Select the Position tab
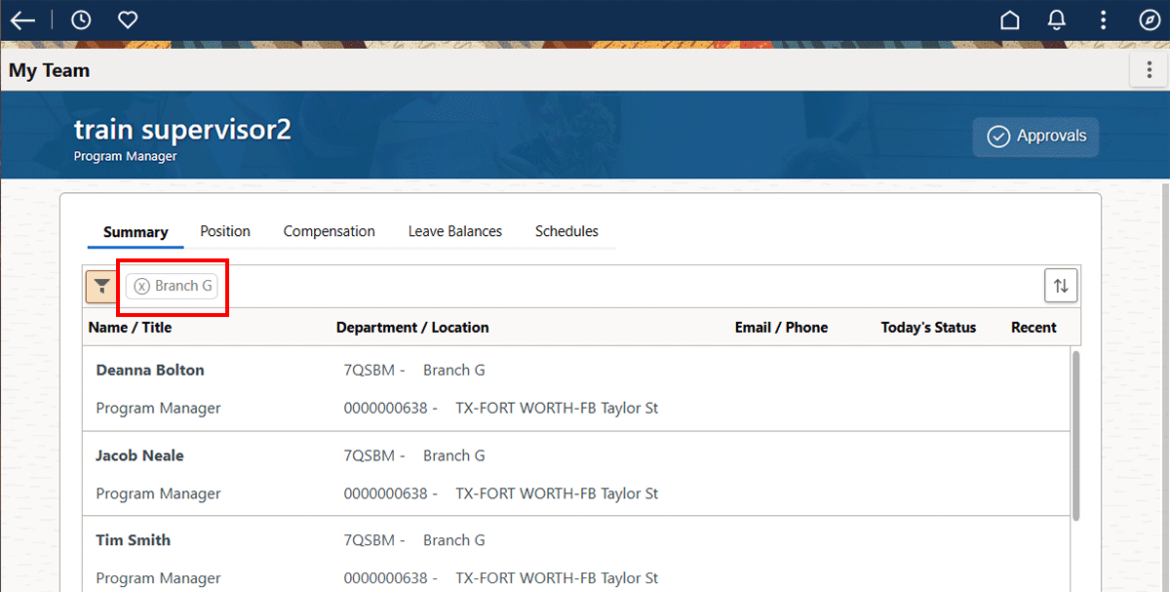Viewport: 1170px width, 592px height. [x=225, y=231]
